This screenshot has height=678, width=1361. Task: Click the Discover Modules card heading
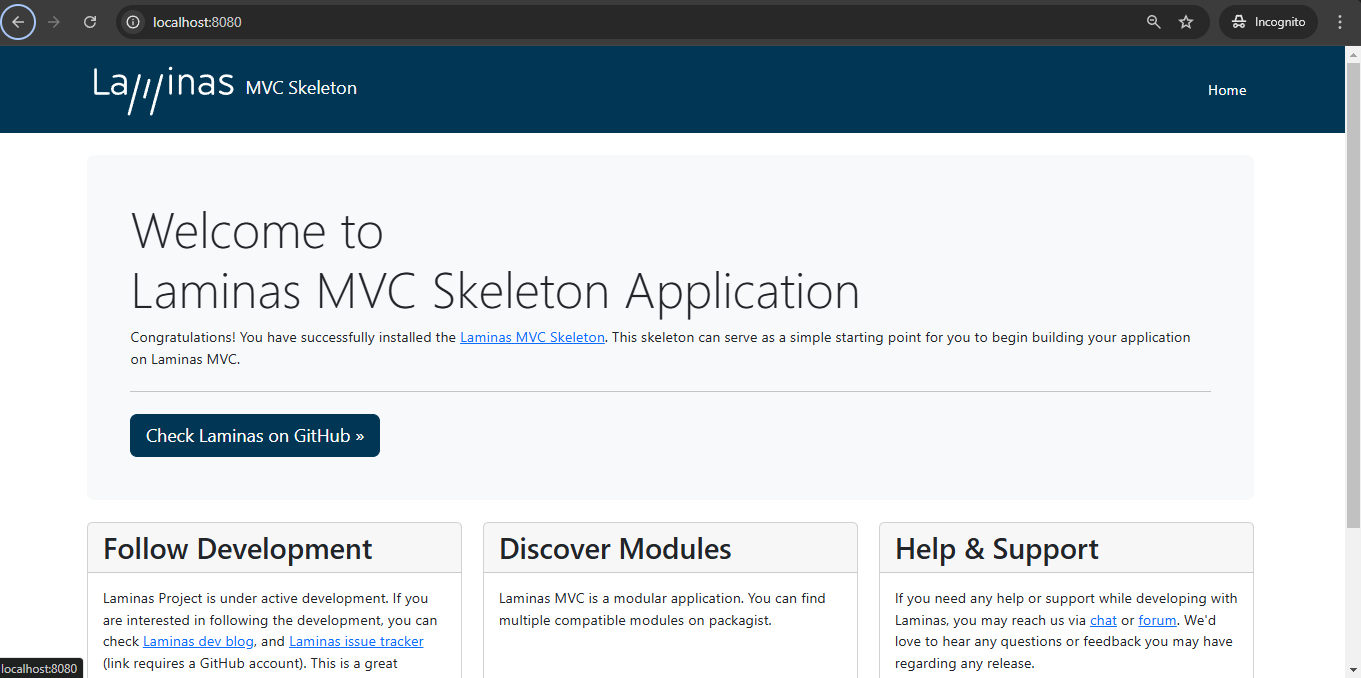tap(615, 549)
